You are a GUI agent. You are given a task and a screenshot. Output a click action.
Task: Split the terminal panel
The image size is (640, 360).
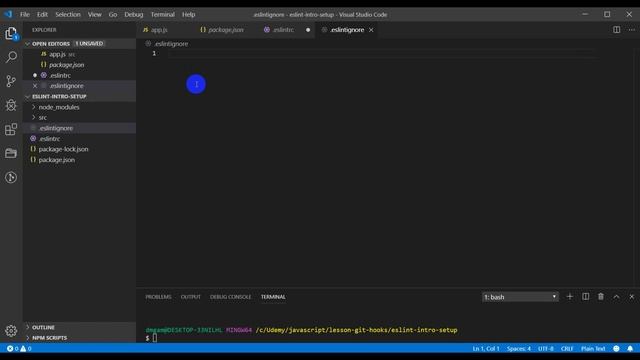(585, 297)
